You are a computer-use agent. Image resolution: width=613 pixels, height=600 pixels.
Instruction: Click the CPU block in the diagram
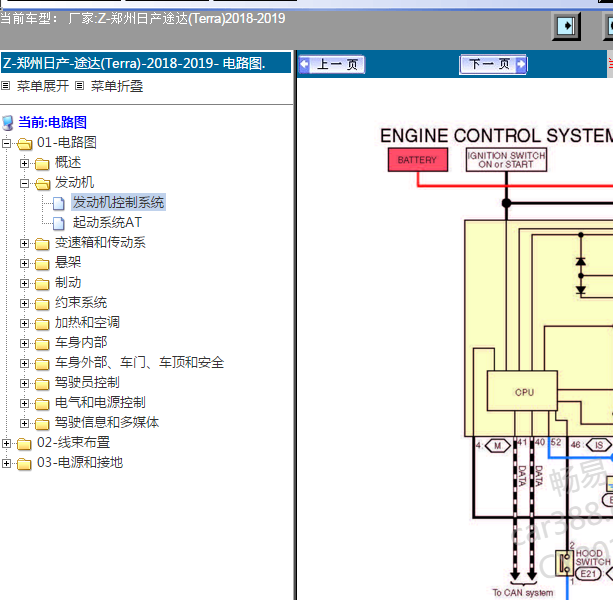click(x=522, y=391)
